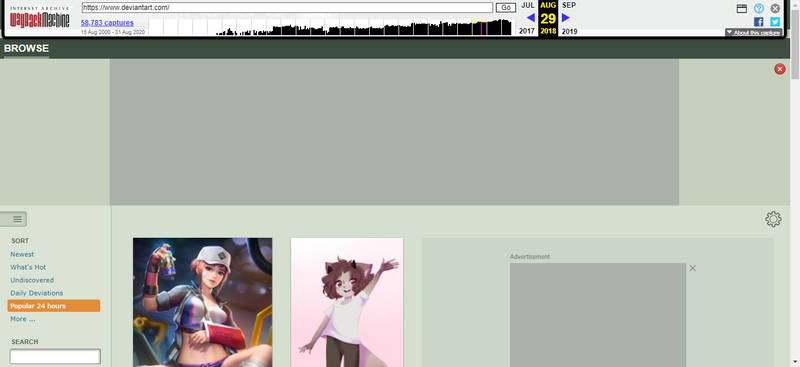Toggle Wayback toolbar expand window icon
This screenshot has height=367, width=800.
click(x=742, y=8)
